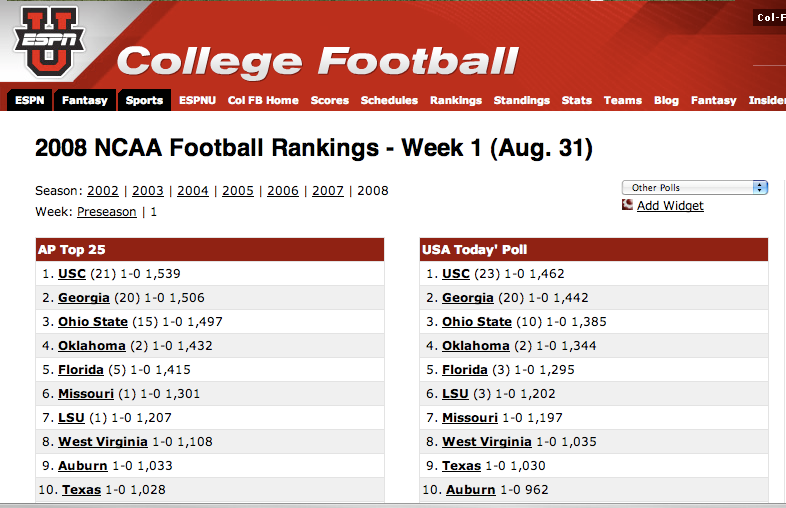Go to the Rankings menu item
Image resolution: width=786 pixels, height=508 pixels.
click(456, 100)
